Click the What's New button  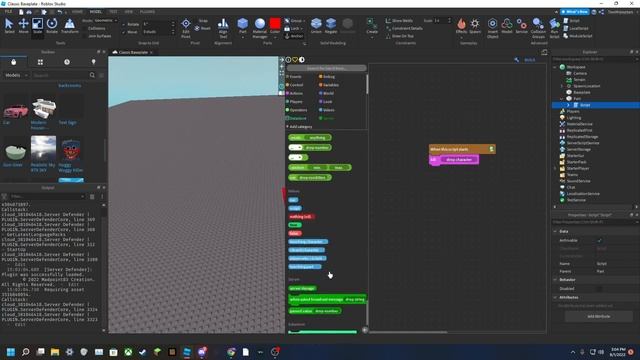point(575,12)
